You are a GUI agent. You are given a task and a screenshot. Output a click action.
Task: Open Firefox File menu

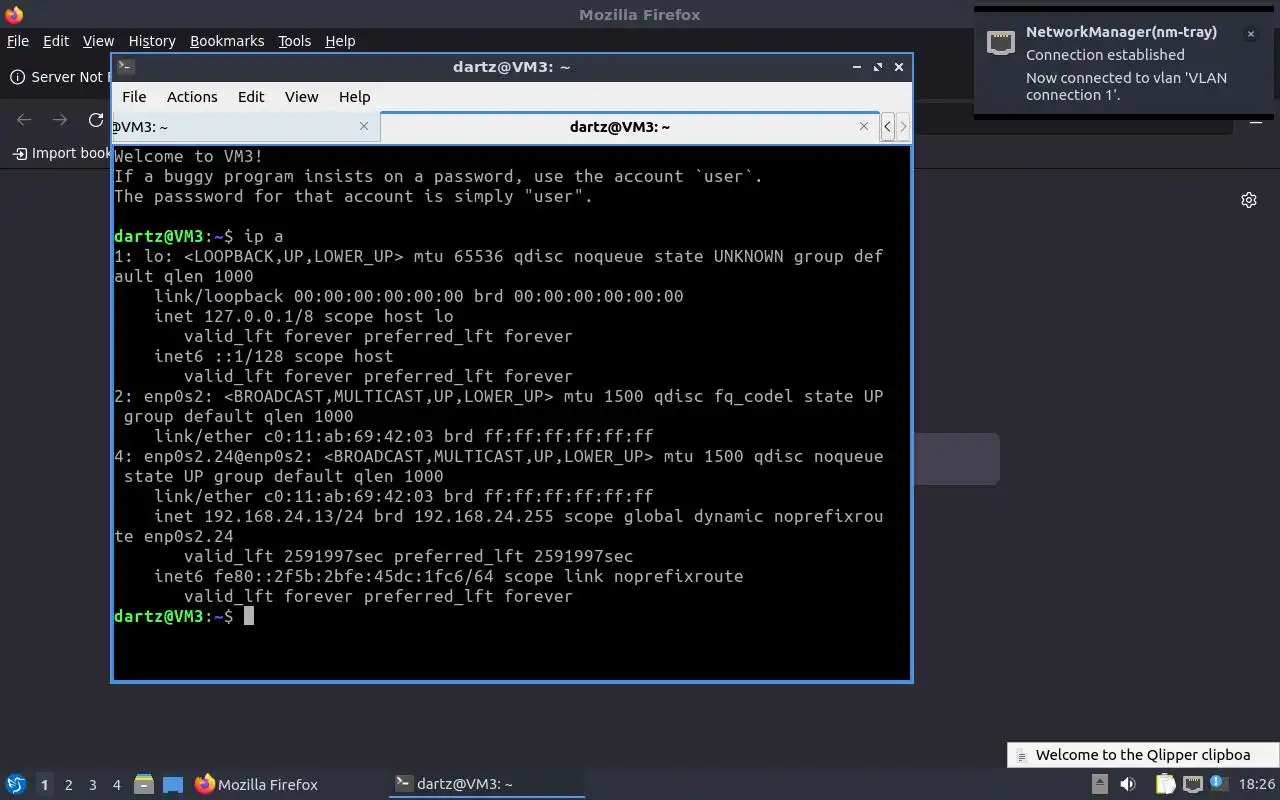(x=18, y=41)
